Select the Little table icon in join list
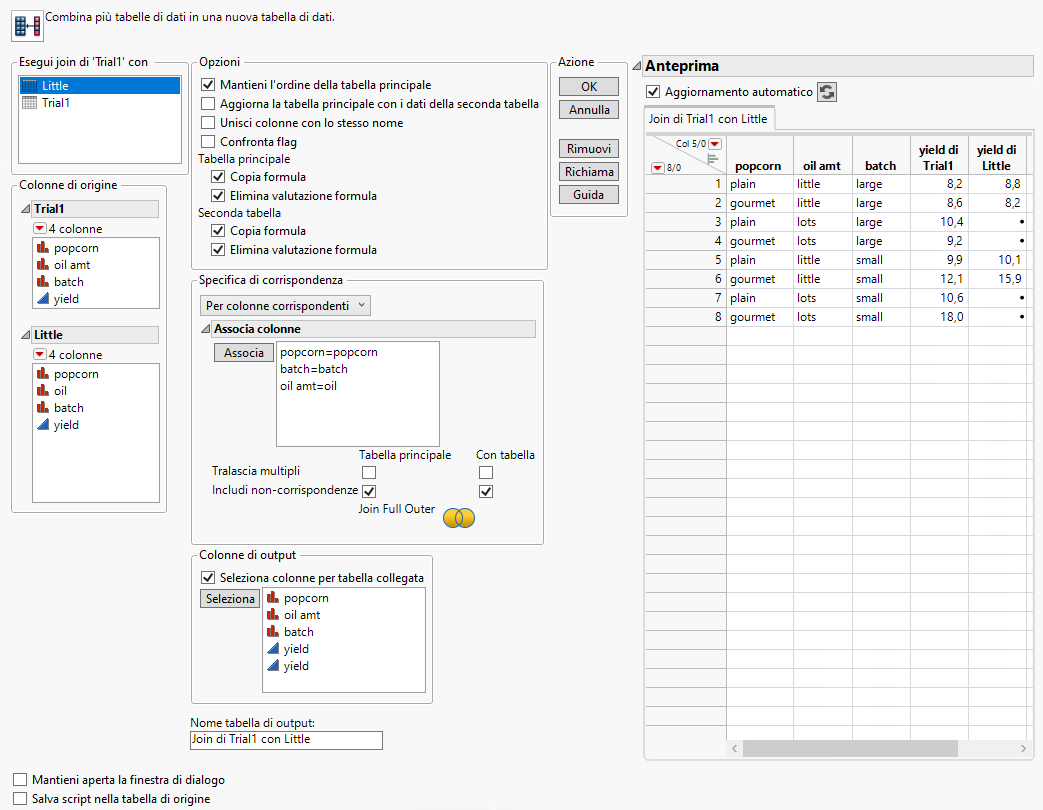The width and height of the screenshot is (1043, 810). pyautogui.click(x=30, y=86)
